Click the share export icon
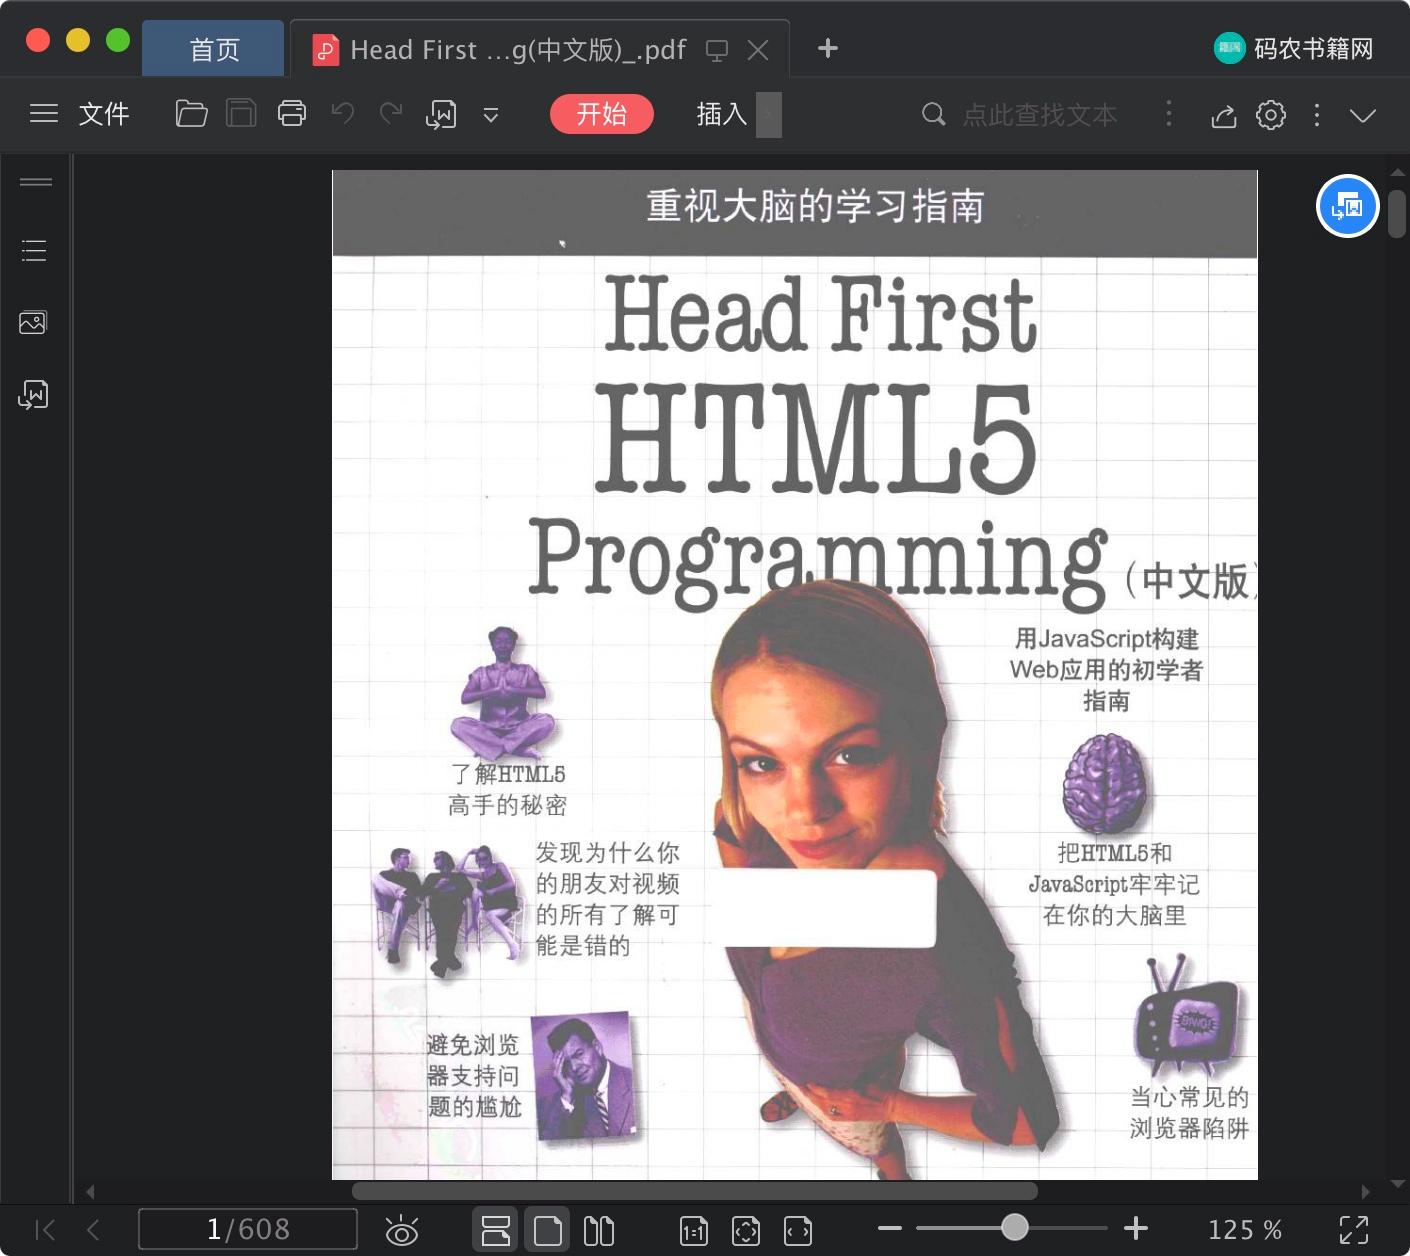 point(1224,115)
